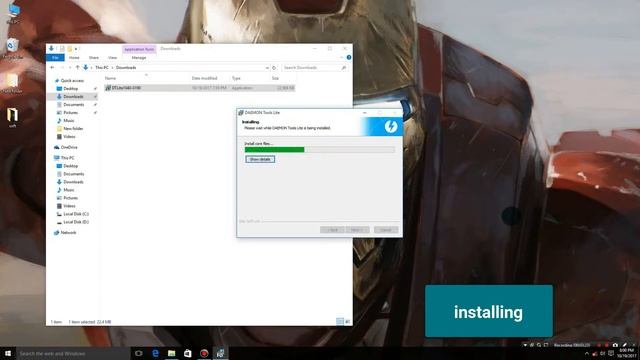Expand the ribbon with the chevron
This screenshot has width=640, height=360.
pos(342,58)
